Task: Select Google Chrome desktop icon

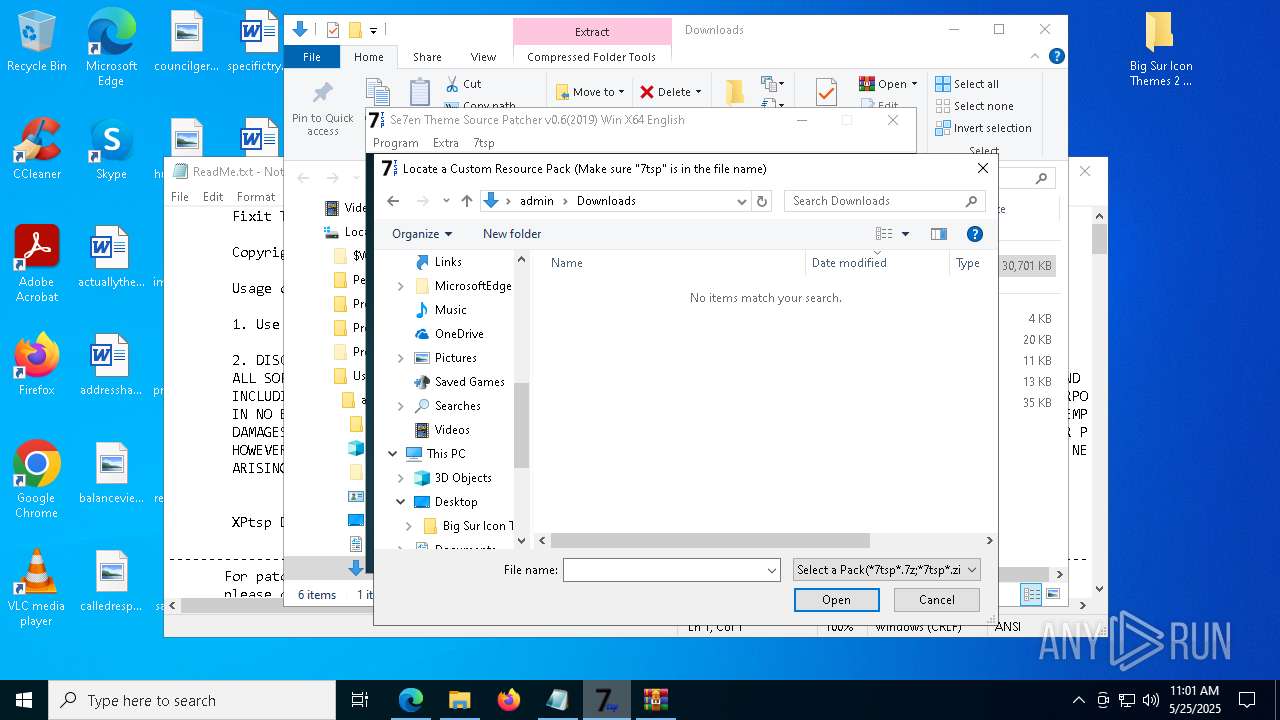Action: (x=37, y=479)
